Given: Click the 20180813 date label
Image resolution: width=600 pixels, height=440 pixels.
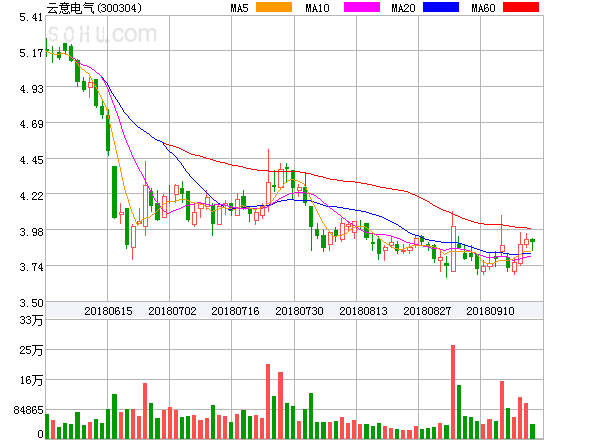Looking at the screenshot, I should click(x=363, y=311).
